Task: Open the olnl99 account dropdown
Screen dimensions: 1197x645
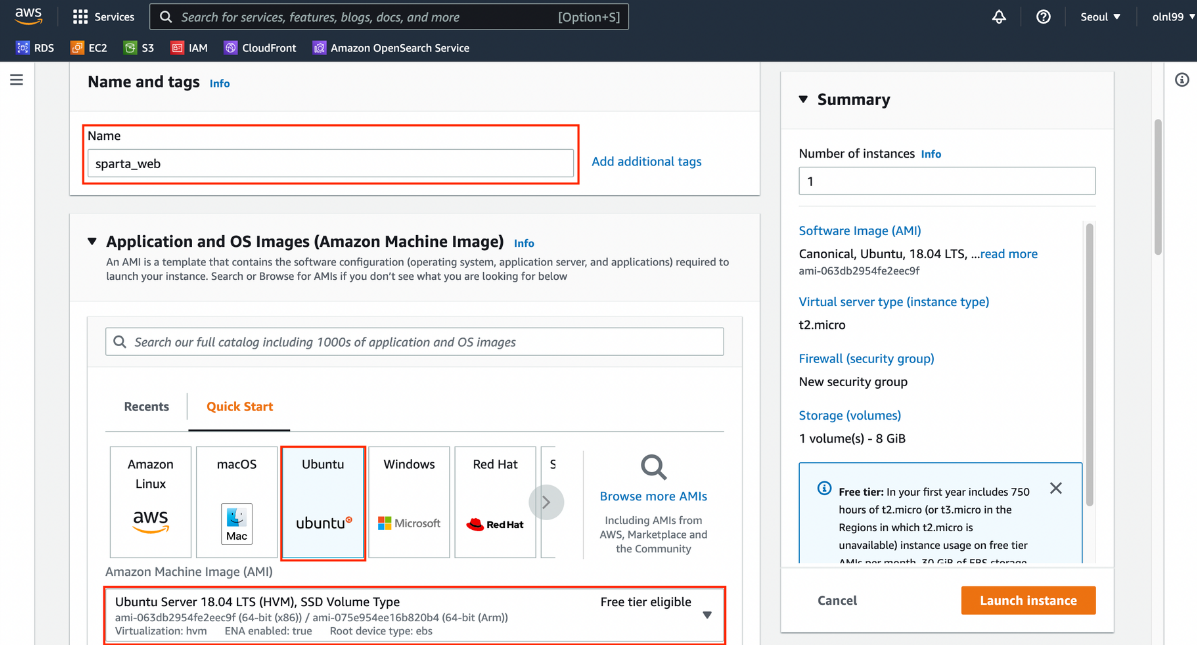Action: click(x=1173, y=17)
